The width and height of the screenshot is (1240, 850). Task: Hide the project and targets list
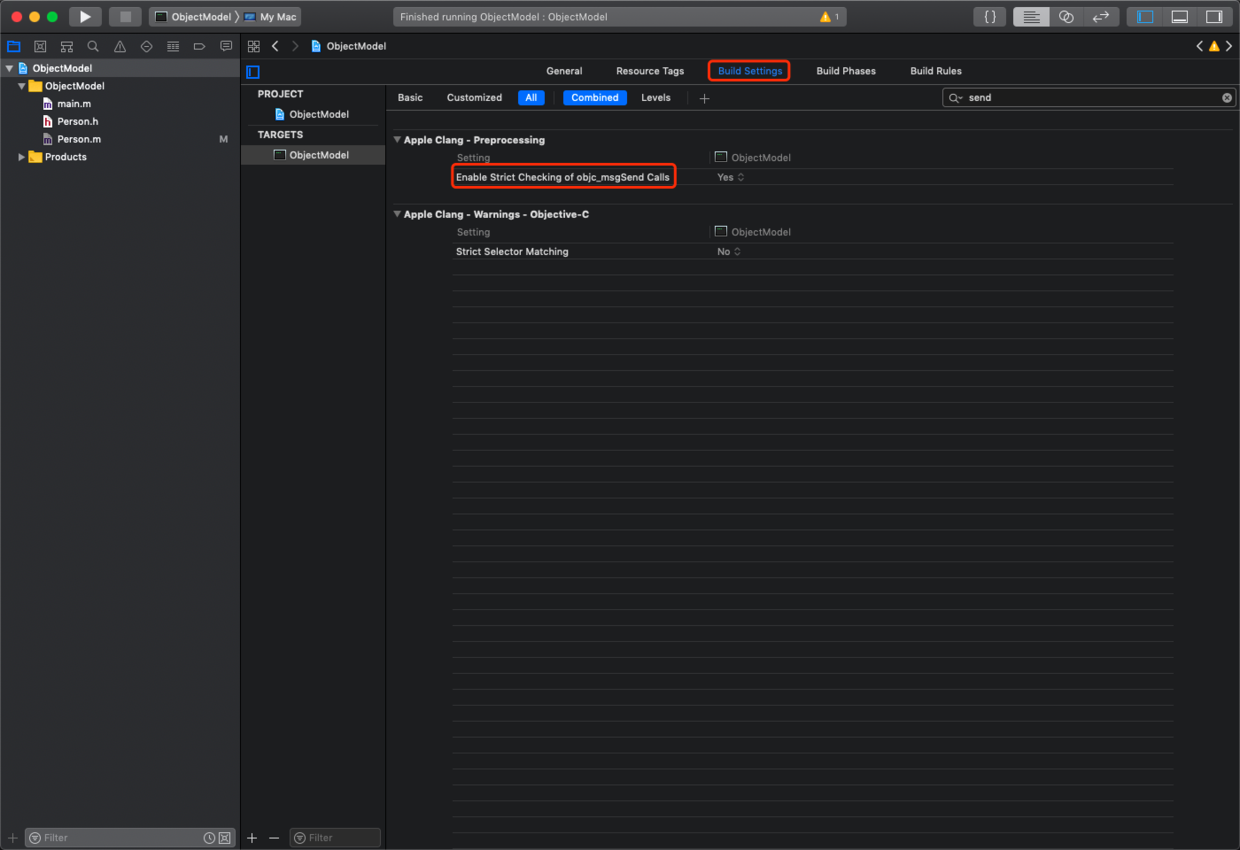click(x=253, y=72)
